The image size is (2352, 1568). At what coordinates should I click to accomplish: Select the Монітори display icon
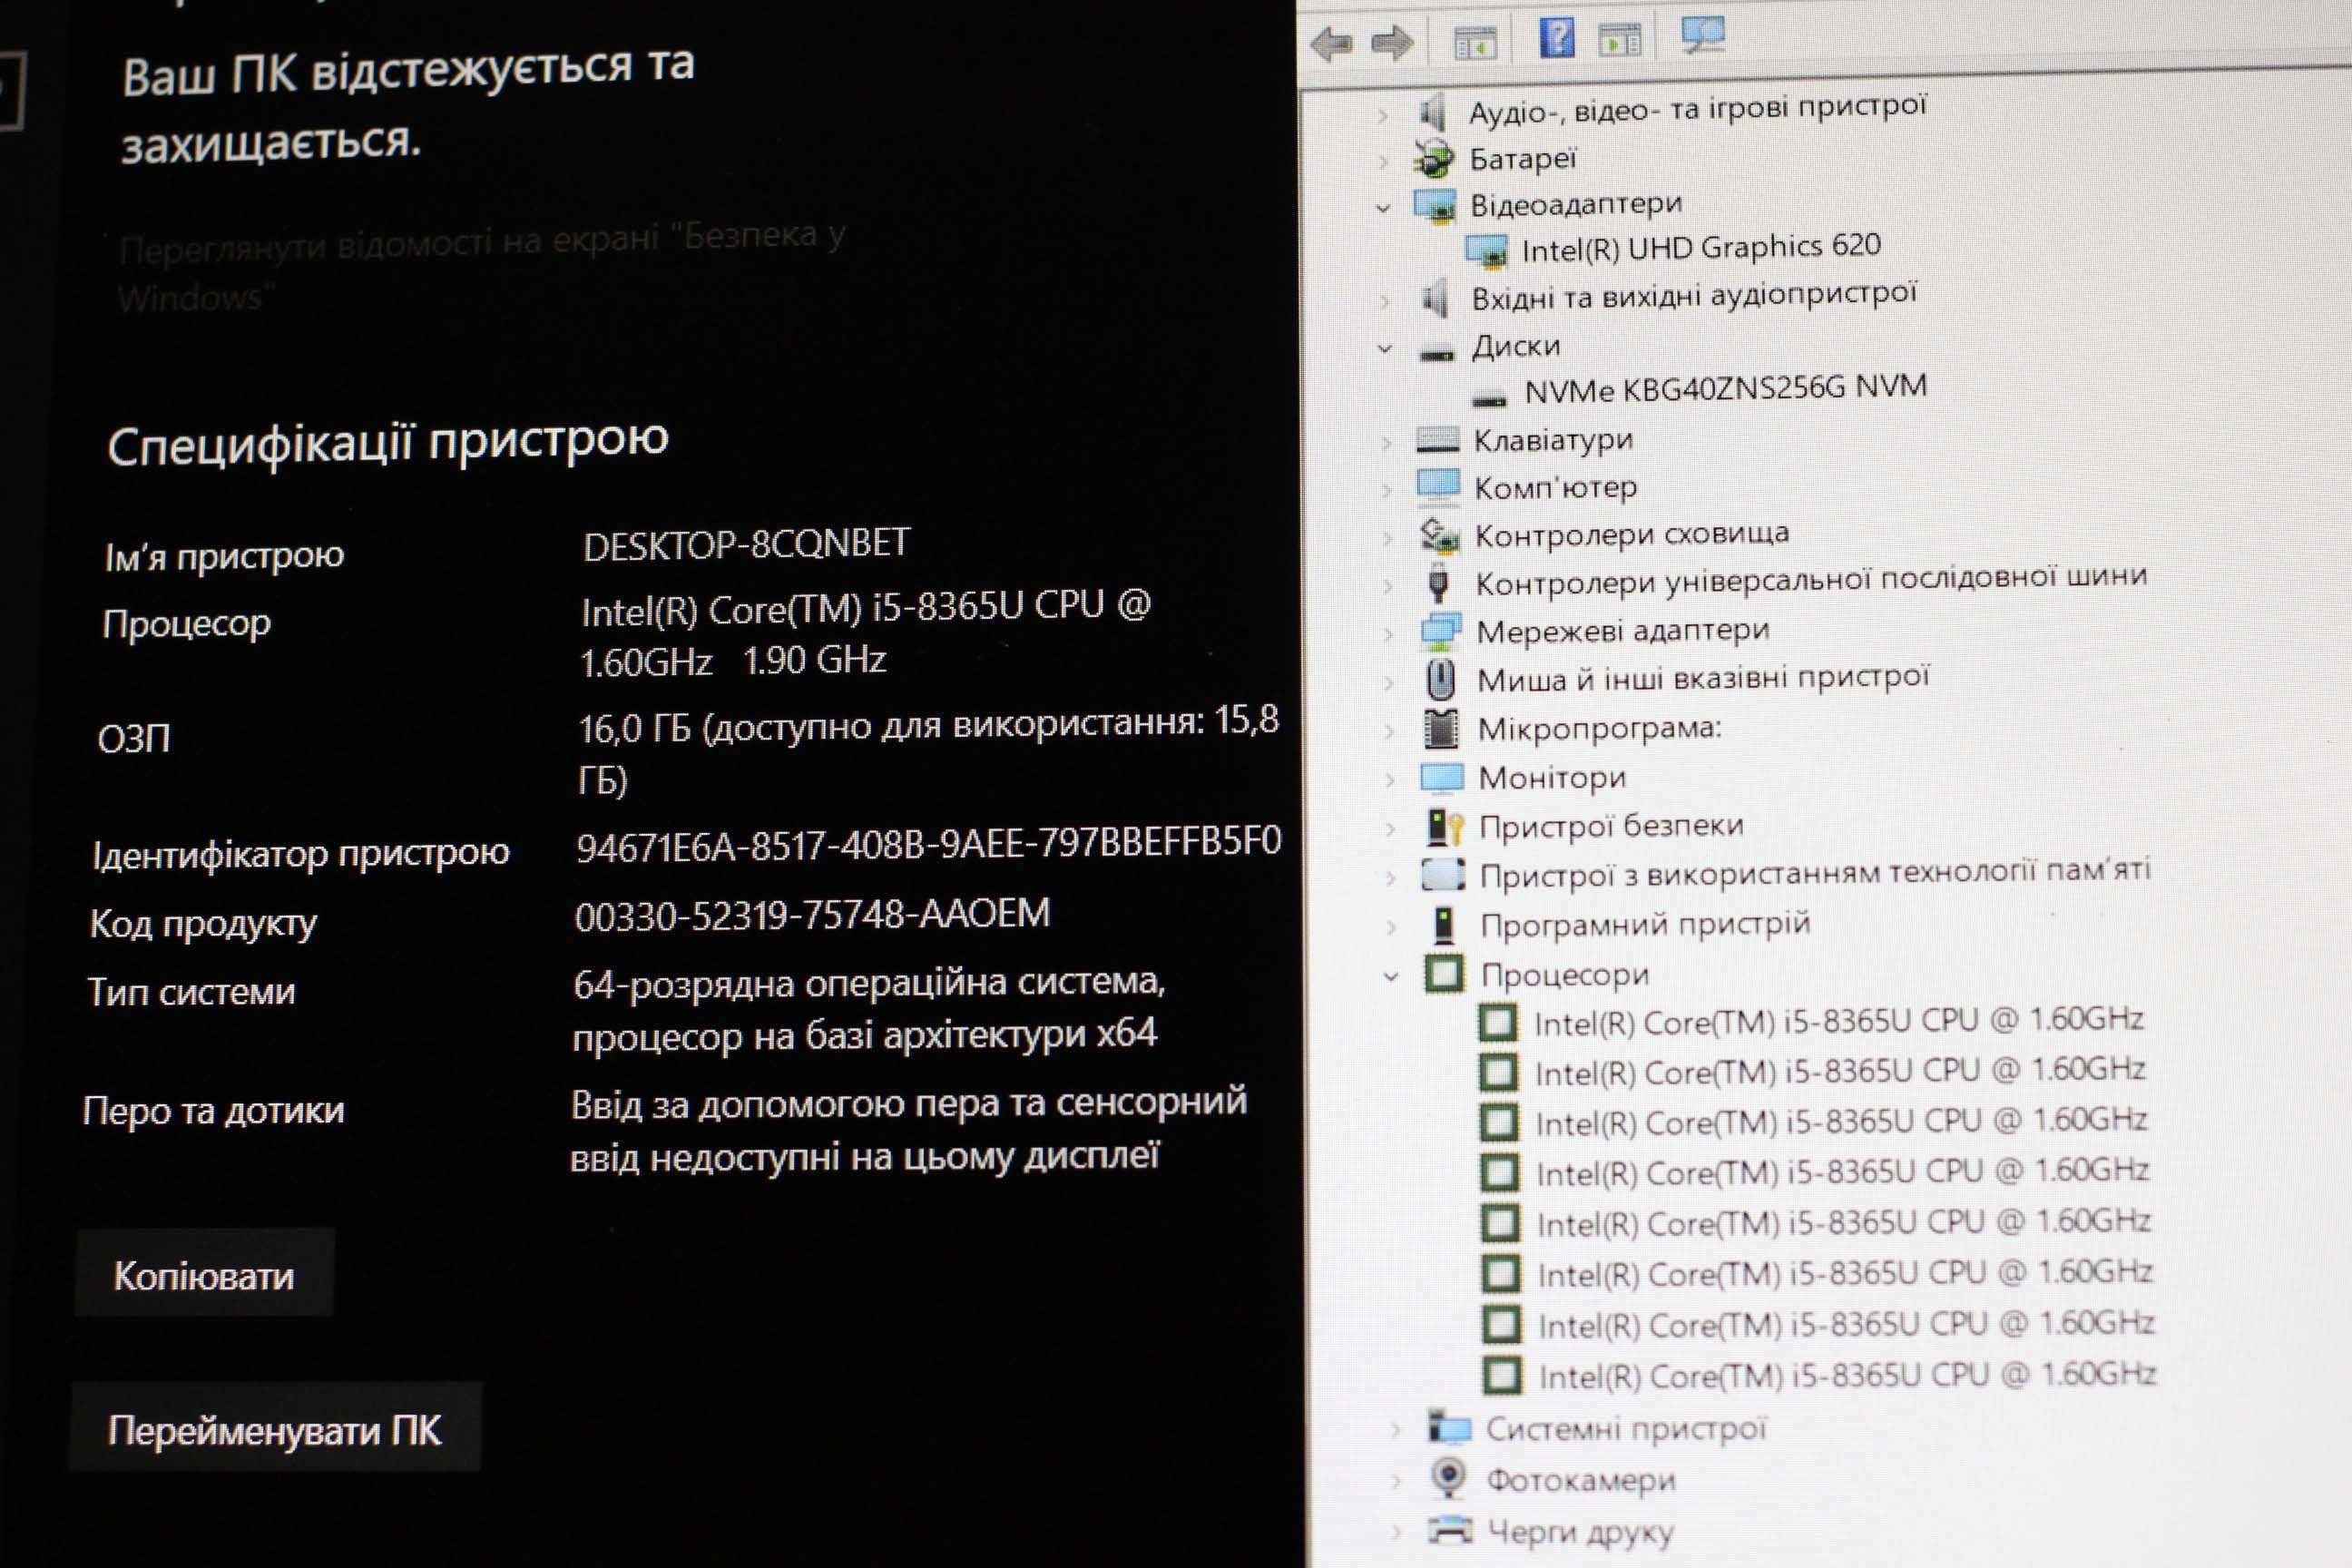[x=1442, y=777]
